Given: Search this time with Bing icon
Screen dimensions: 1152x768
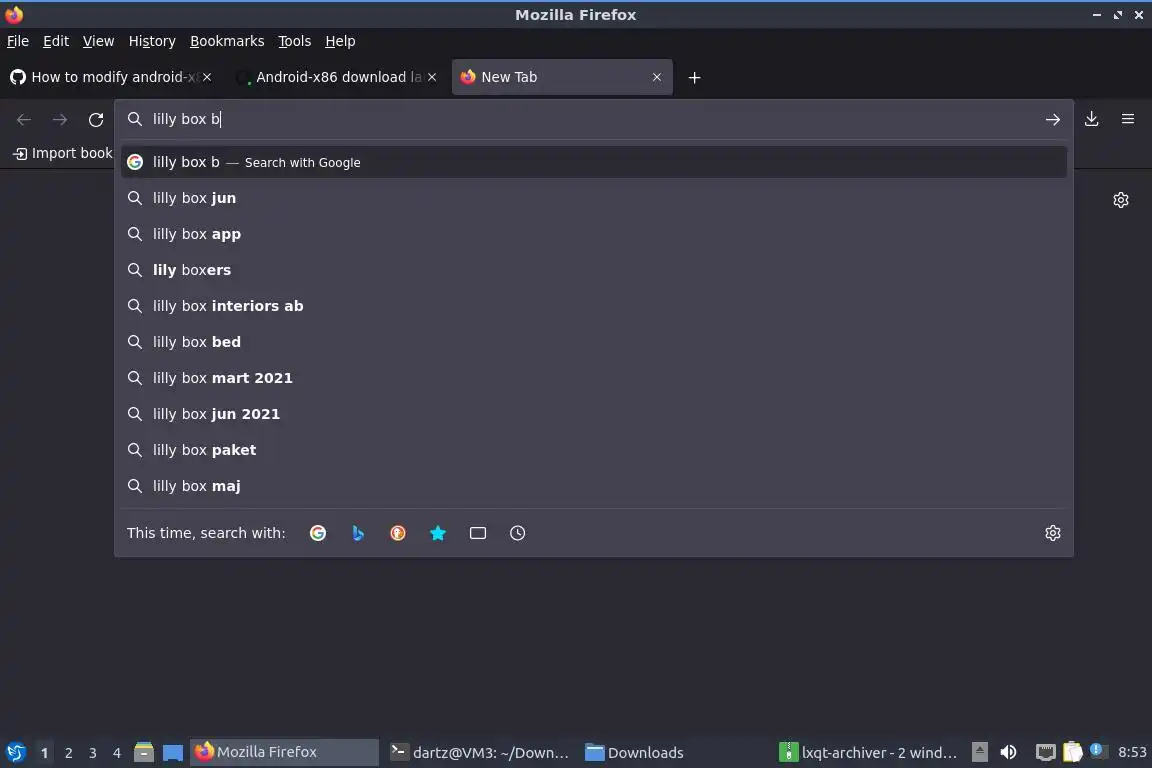Looking at the screenshot, I should tap(358, 533).
